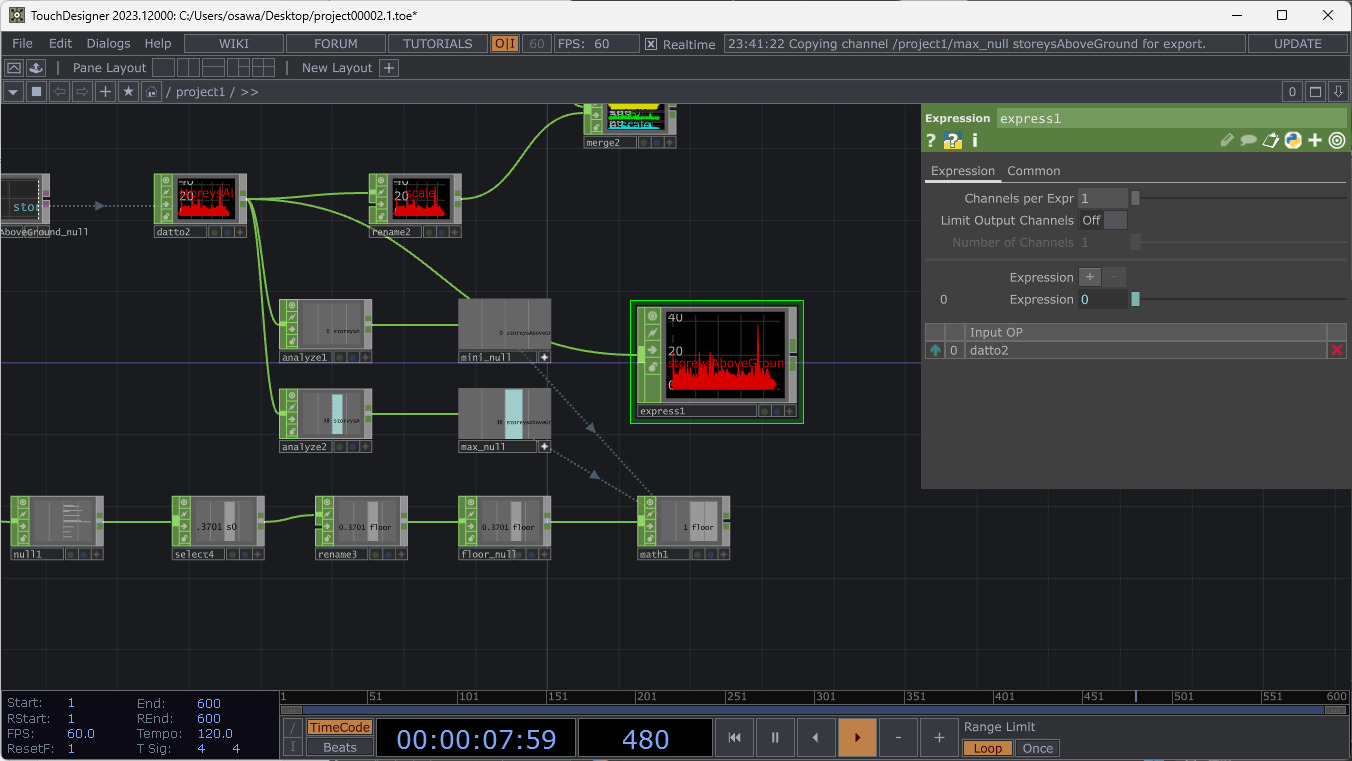The image size is (1352, 761).
Task: Select the four pane grid layout
Action: click(x=263, y=68)
